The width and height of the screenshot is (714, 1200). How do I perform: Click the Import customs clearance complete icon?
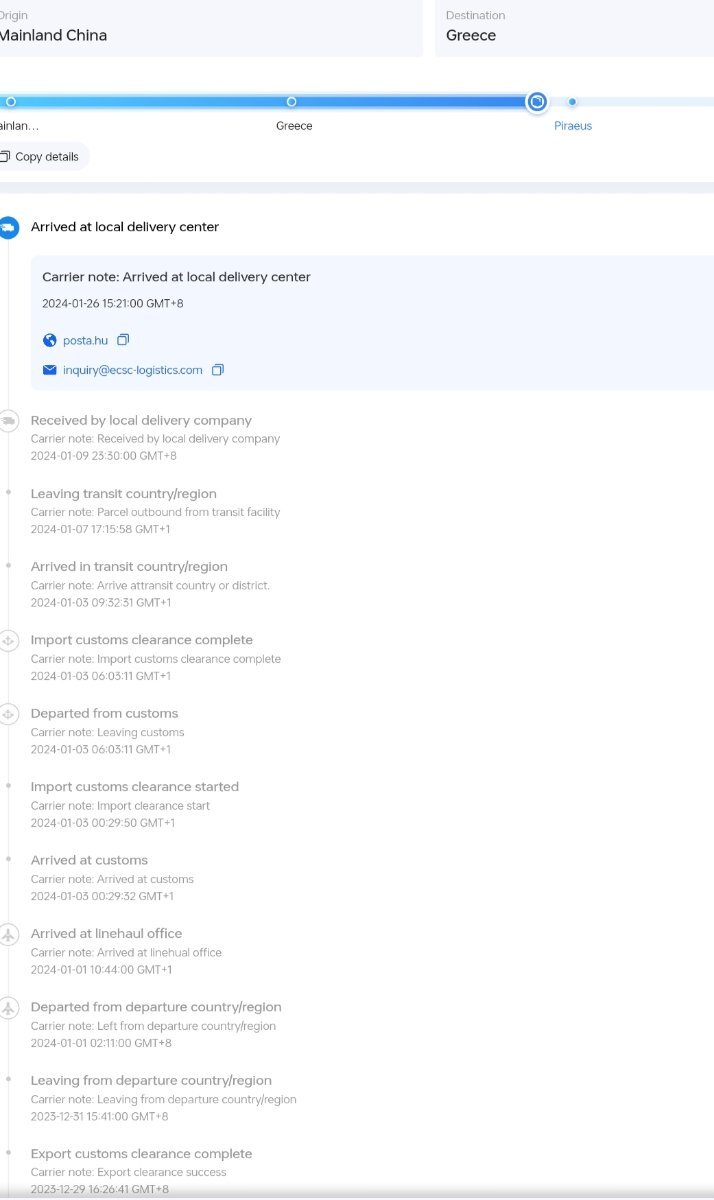coord(8,640)
